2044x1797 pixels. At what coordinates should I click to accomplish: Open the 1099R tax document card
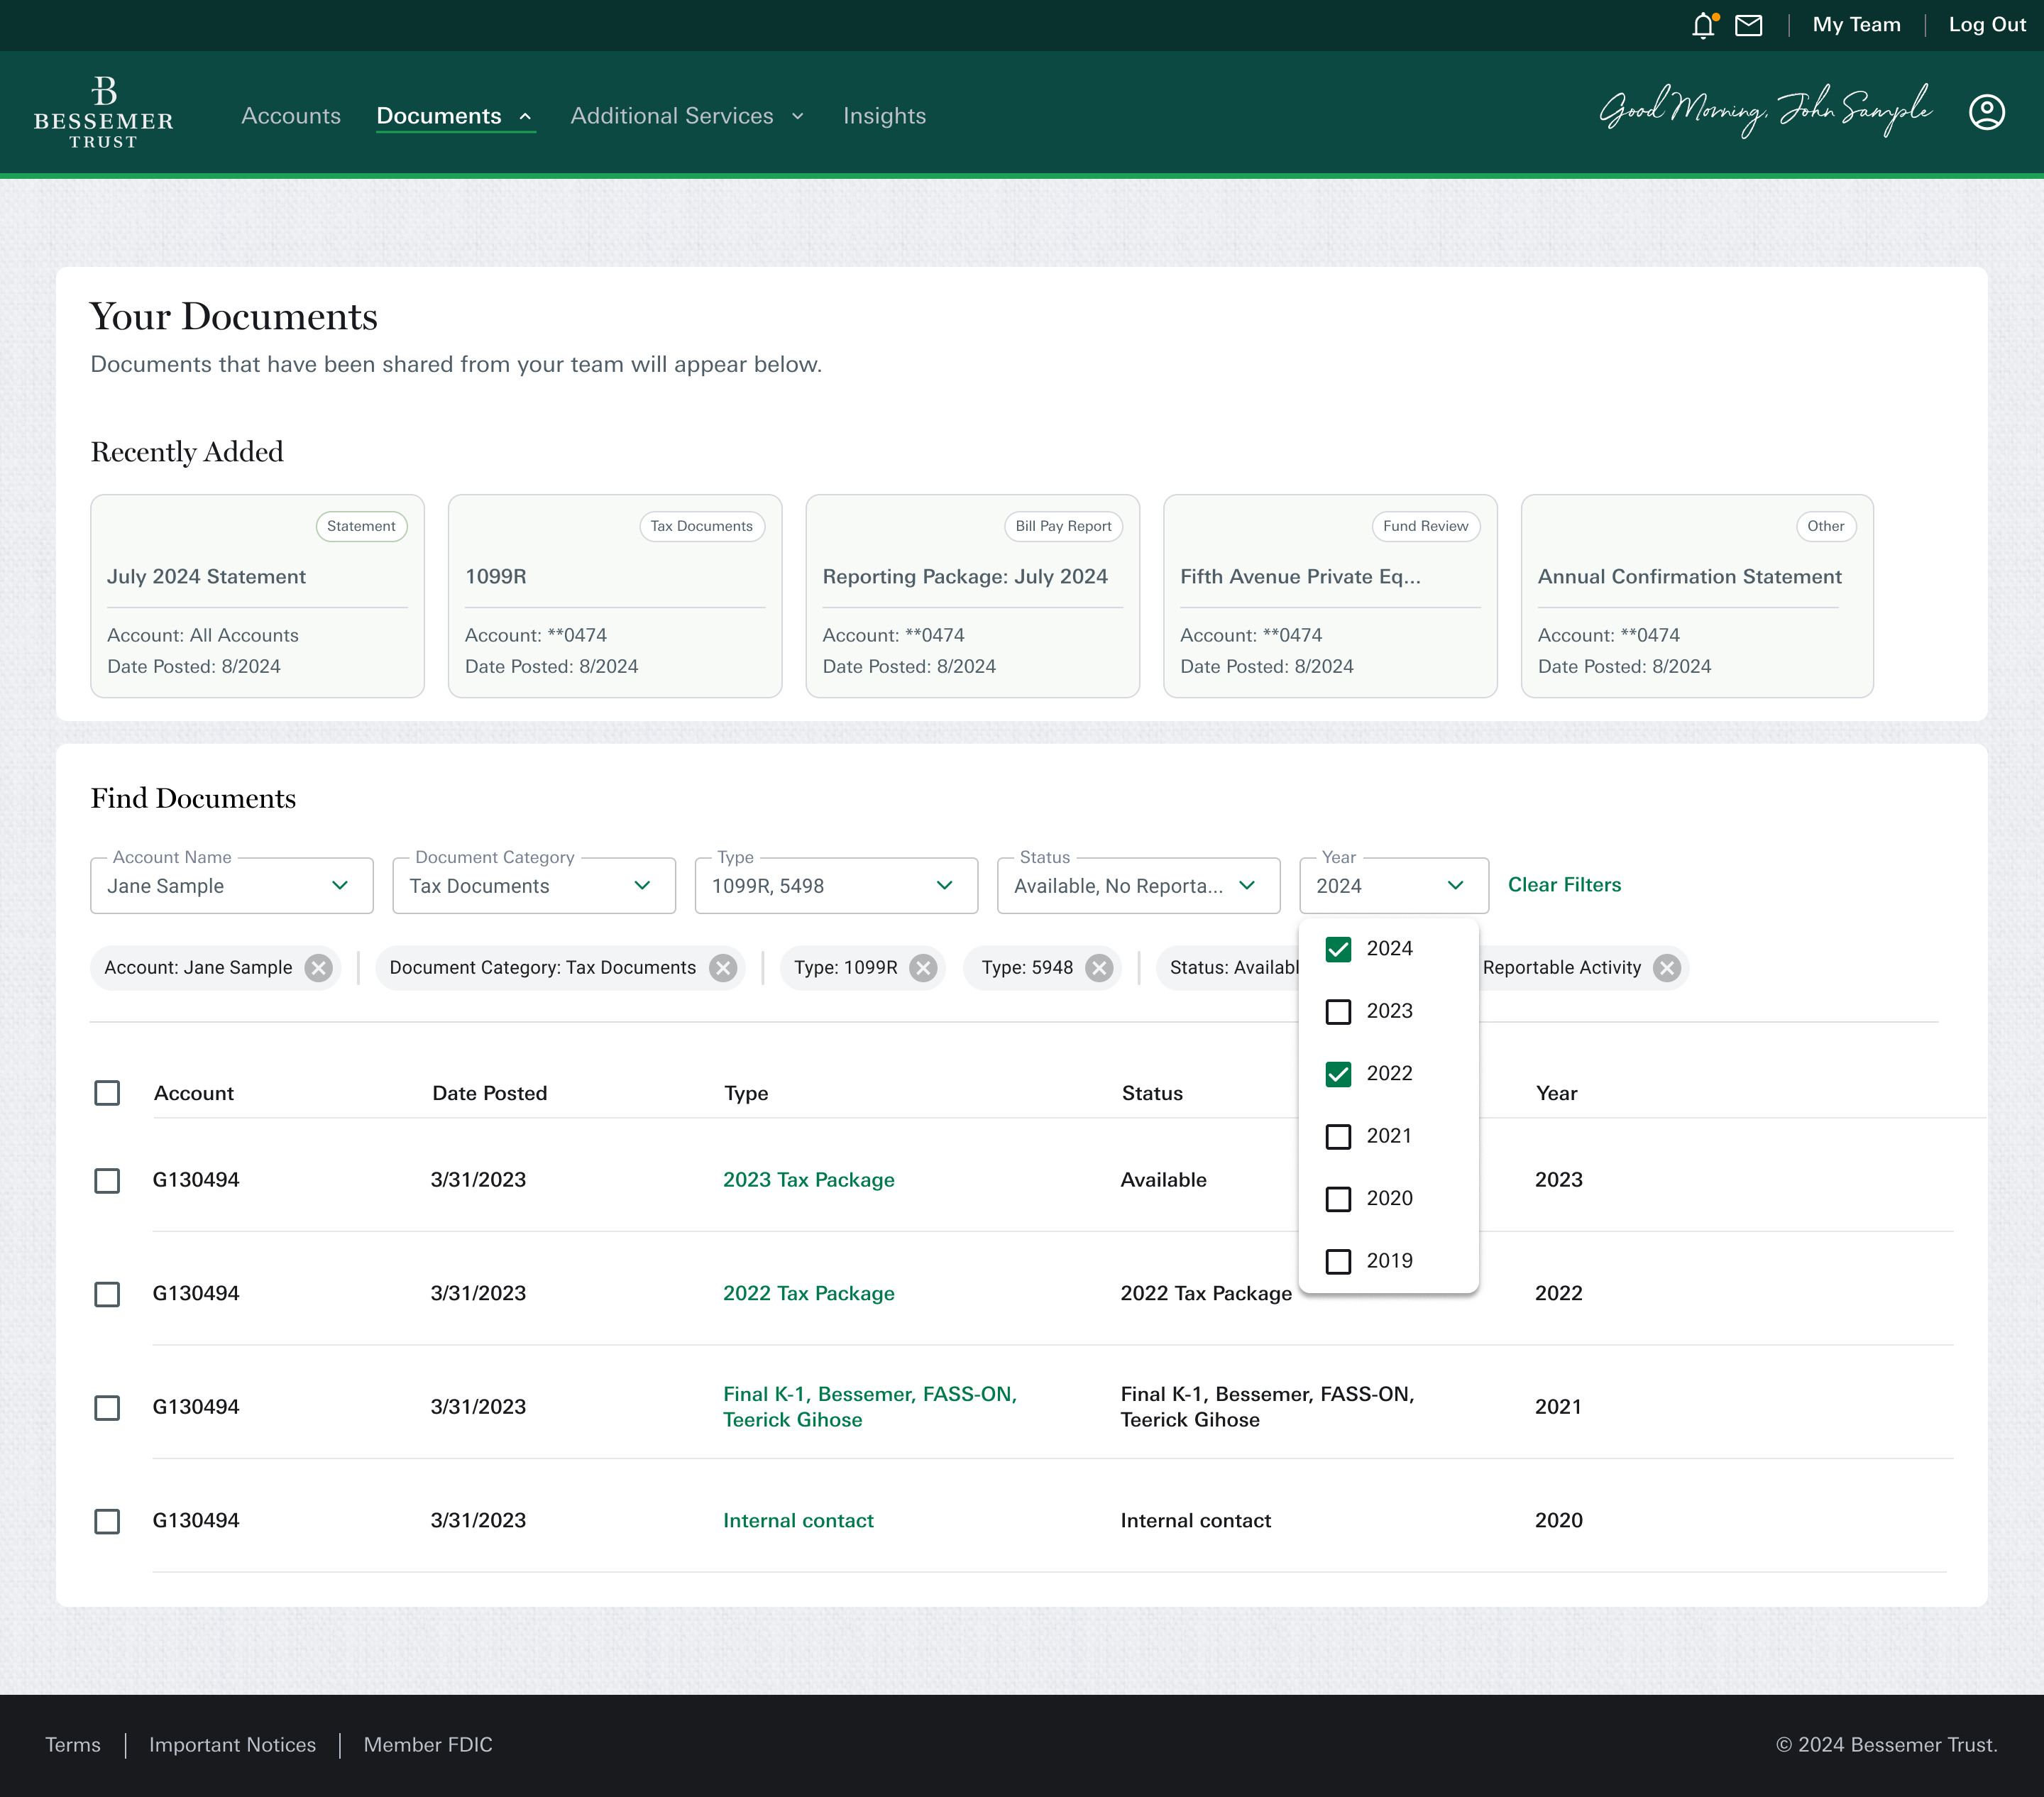click(x=615, y=596)
